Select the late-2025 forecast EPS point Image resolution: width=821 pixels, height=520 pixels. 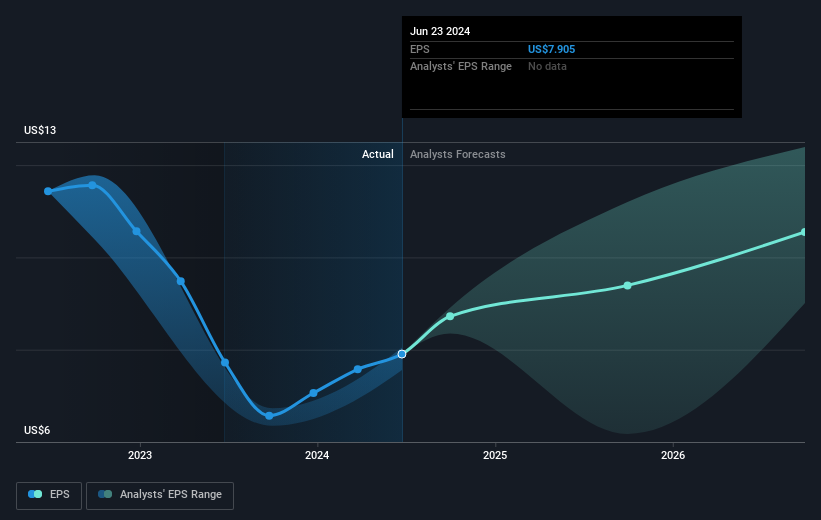click(627, 285)
